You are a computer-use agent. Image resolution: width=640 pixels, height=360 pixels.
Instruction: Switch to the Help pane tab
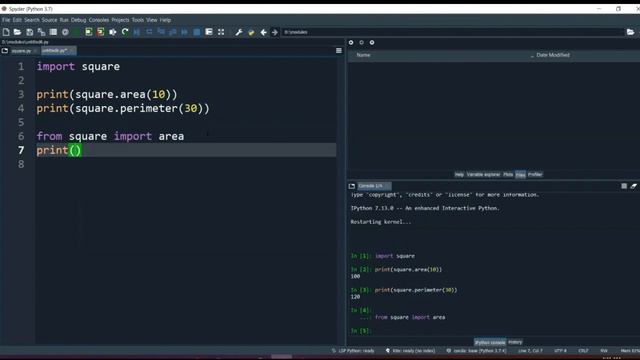[459, 175]
